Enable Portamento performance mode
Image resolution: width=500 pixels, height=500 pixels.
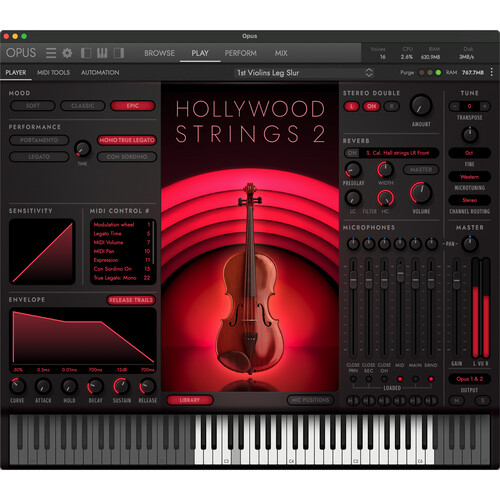pyautogui.click(x=39, y=140)
